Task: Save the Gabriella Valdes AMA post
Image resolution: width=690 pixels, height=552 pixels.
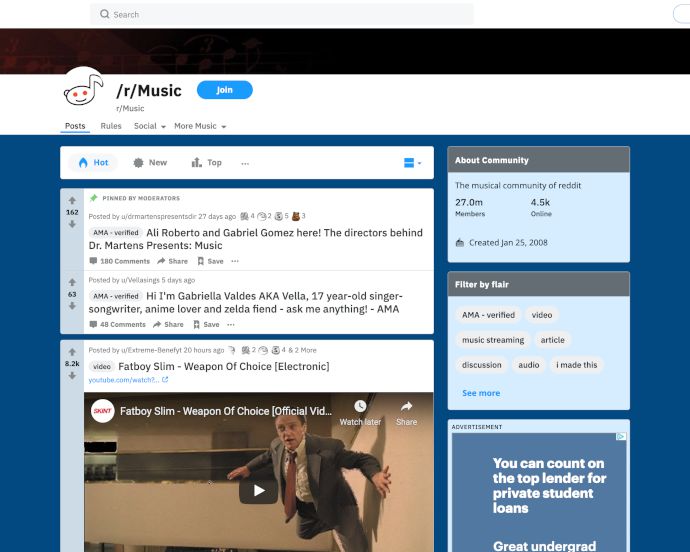Action: (x=206, y=324)
